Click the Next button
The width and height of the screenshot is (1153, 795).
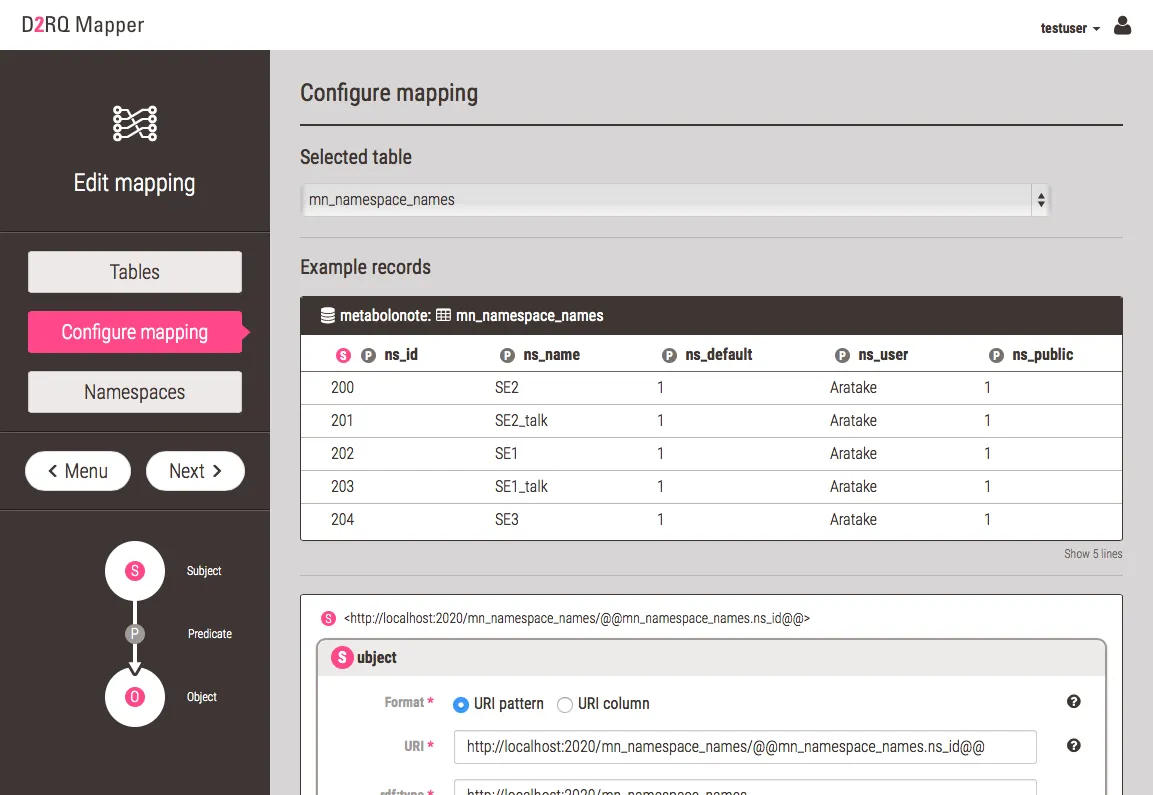[x=195, y=471]
